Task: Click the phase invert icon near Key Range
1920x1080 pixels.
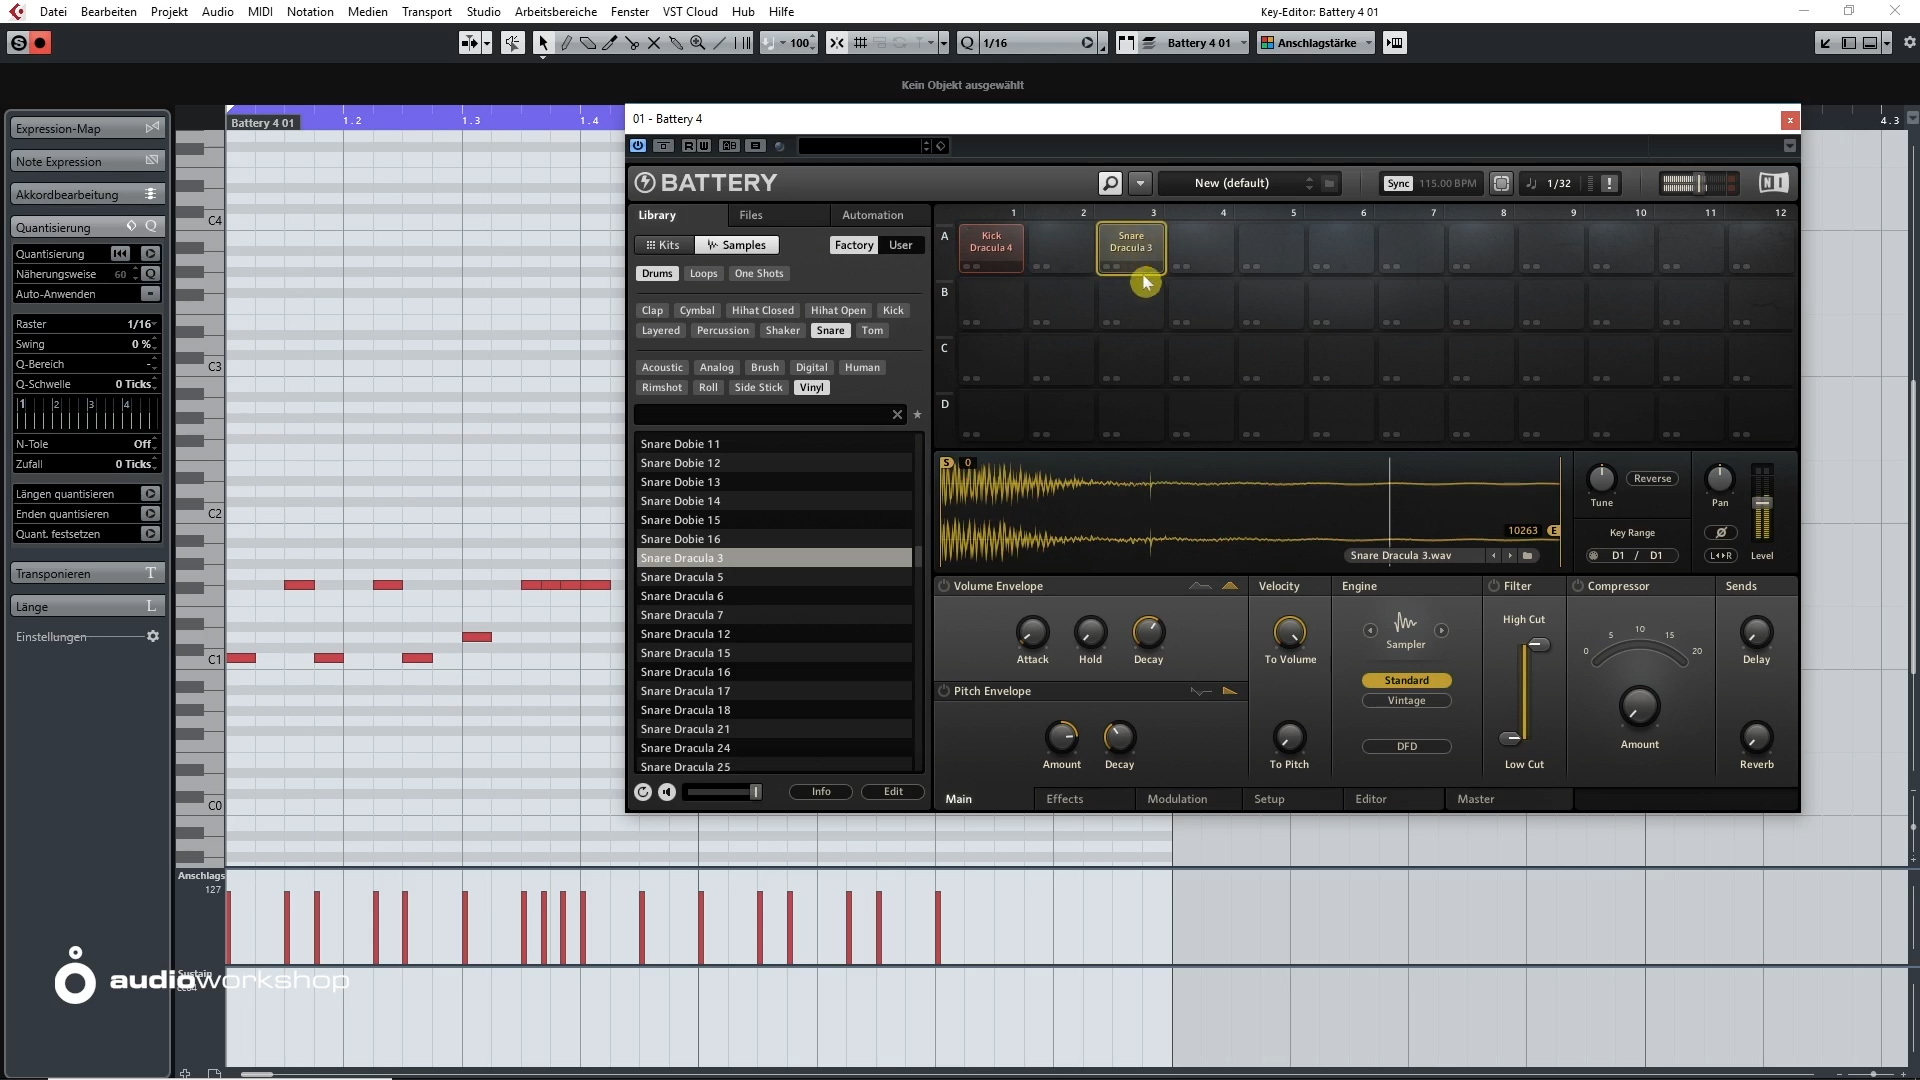Action: pyautogui.click(x=1721, y=533)
